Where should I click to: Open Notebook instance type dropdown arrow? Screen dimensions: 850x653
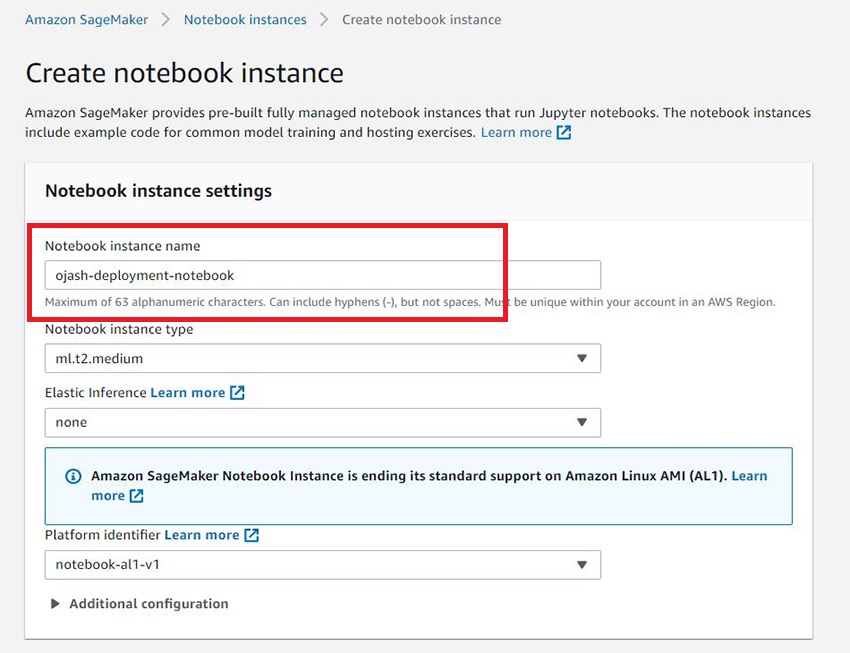pos(582,358)
